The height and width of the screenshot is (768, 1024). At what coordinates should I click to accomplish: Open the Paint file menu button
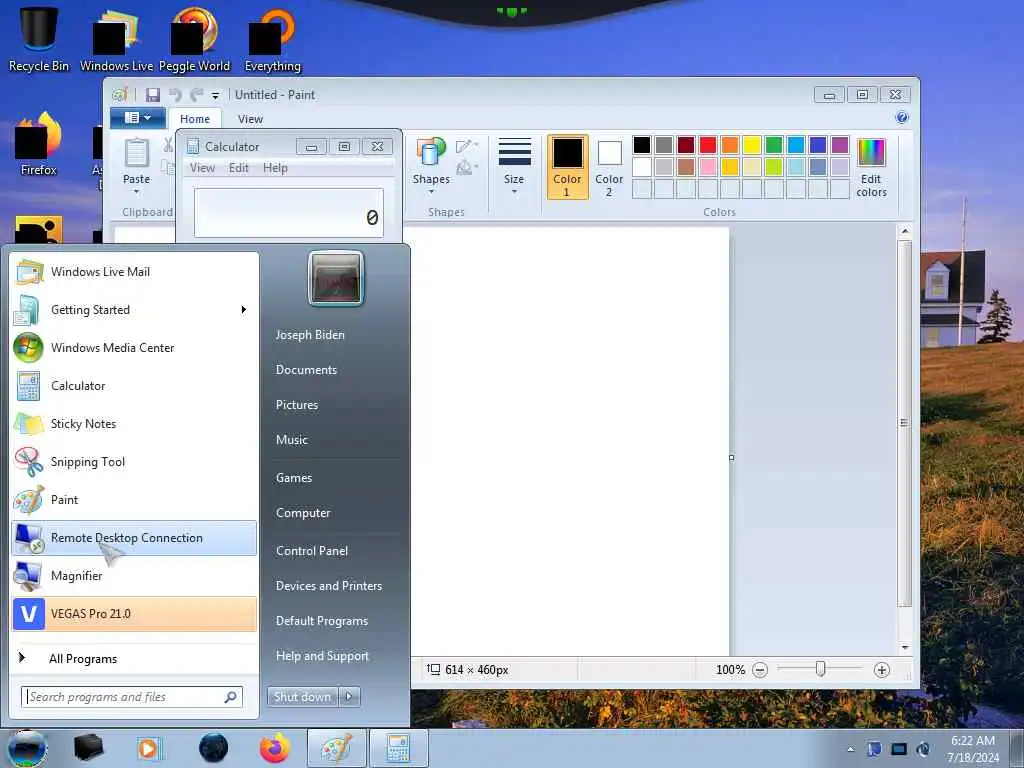coord(137,118)
